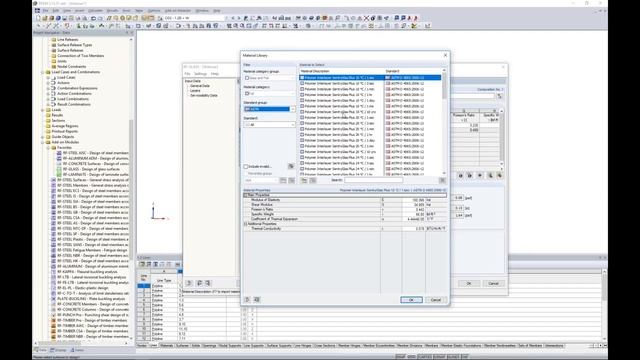Click first icon below the material list
This screenshot has width=640, height=360.
[x=304, y=180]
